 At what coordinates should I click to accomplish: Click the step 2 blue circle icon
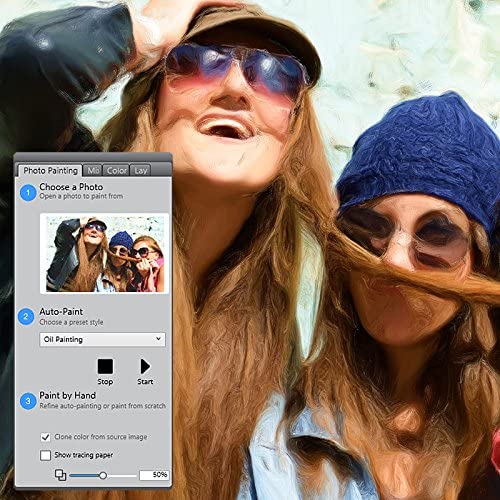point(26,316)
